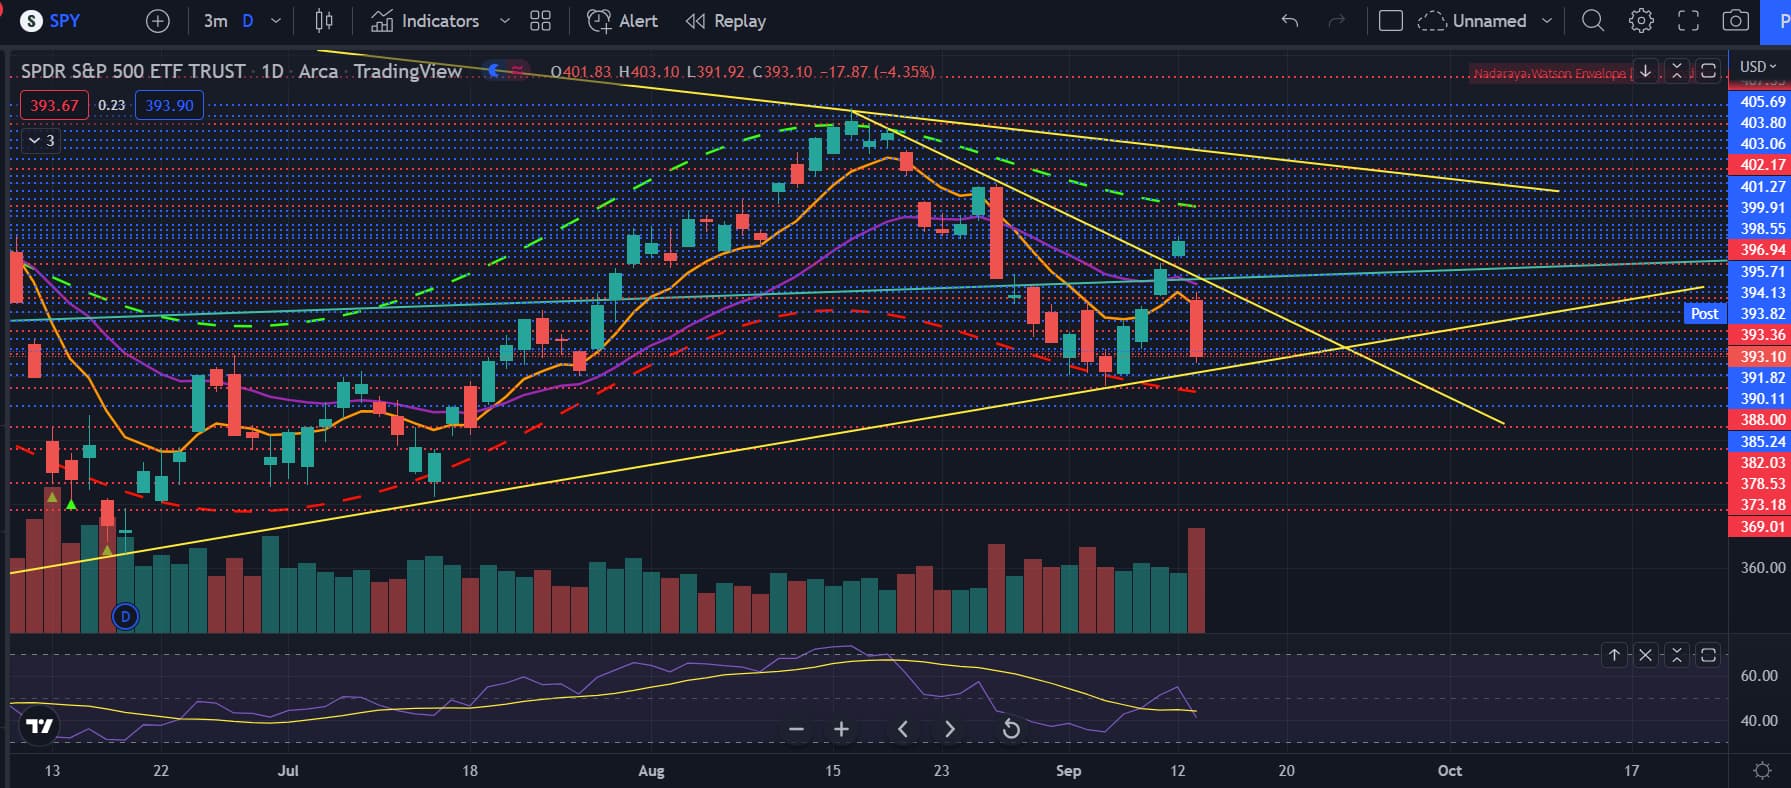Zoom in the chart with plus button
Image resolution: width=1791 pixels, height=788 pixels.
point(841,729)
